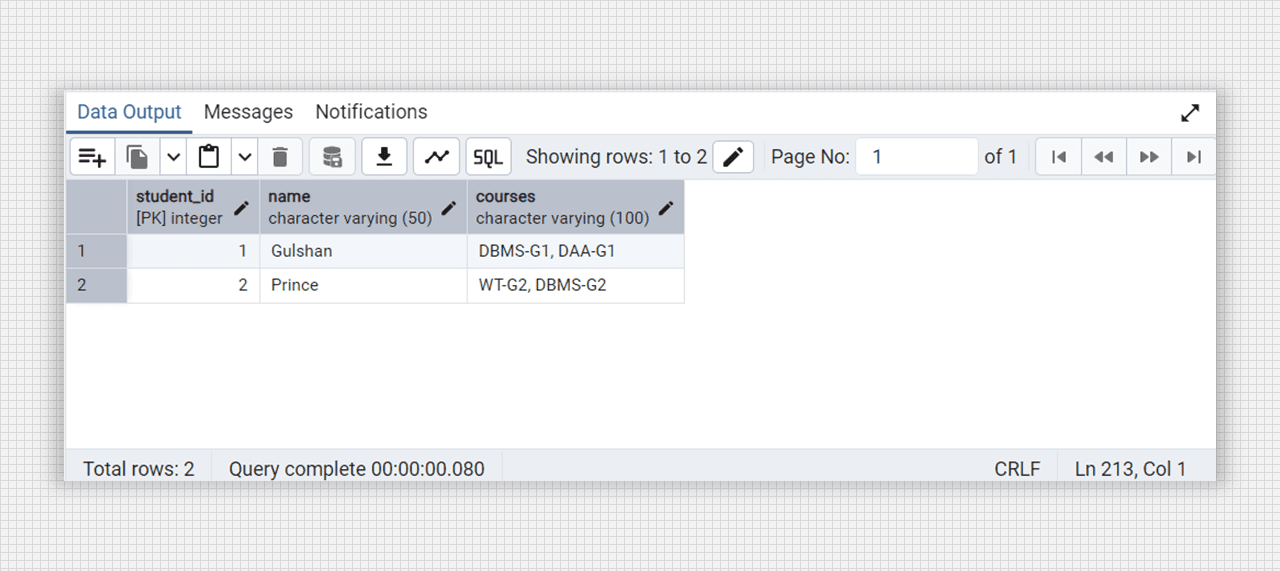Click the Page No input field
The height and width of the screenshot is (571, 1280).
(x=917, y=157)
